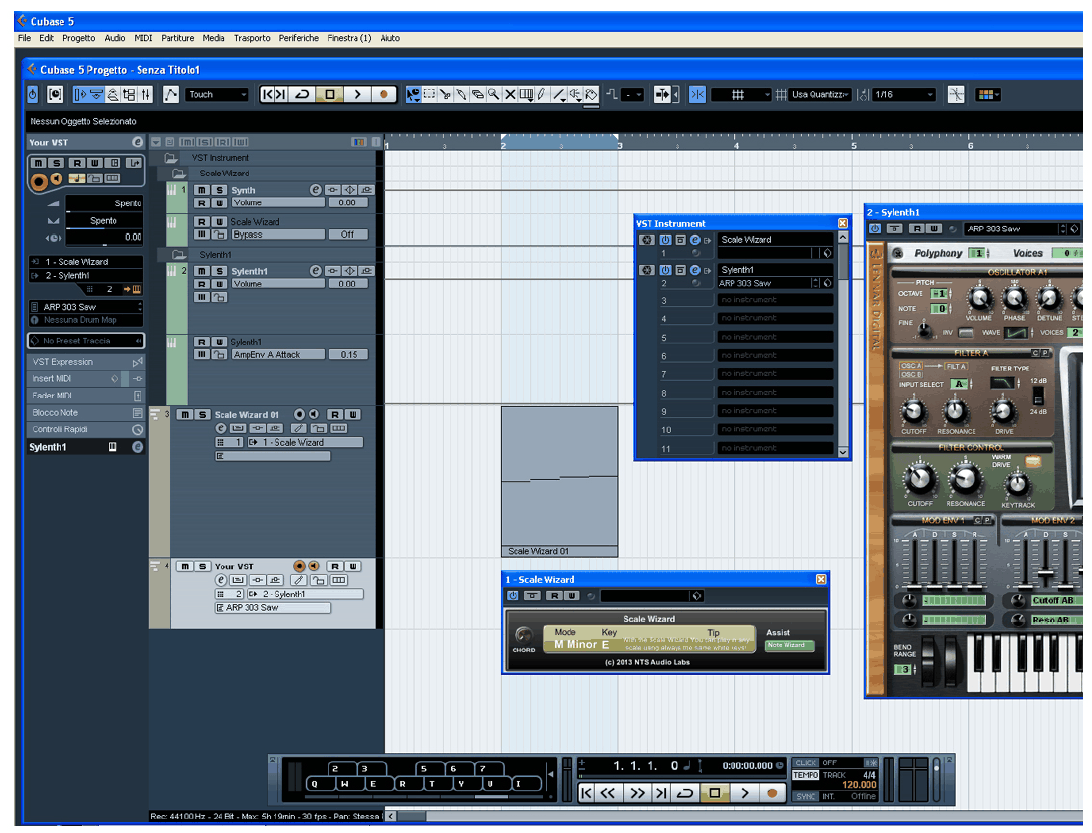1092x833 pixels.
Task: Click the Bypass Off button on Scale Wizard
Action: click(348, 234)
